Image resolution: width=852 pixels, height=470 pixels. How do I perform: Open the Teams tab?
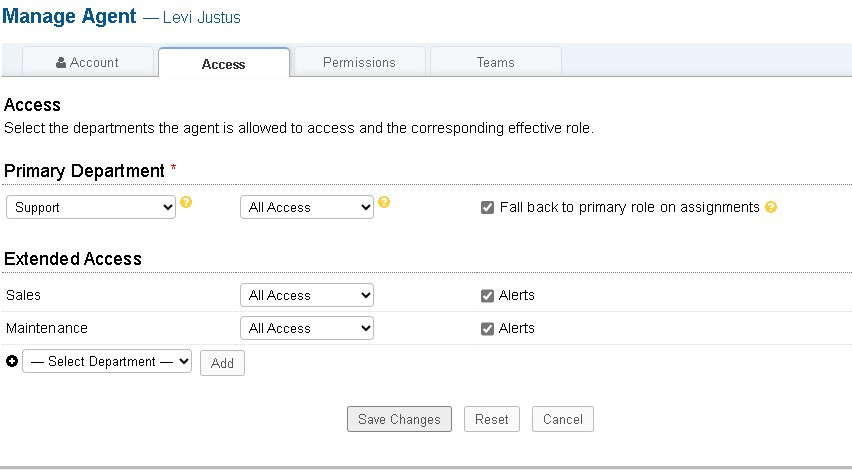tap(495, 62)
